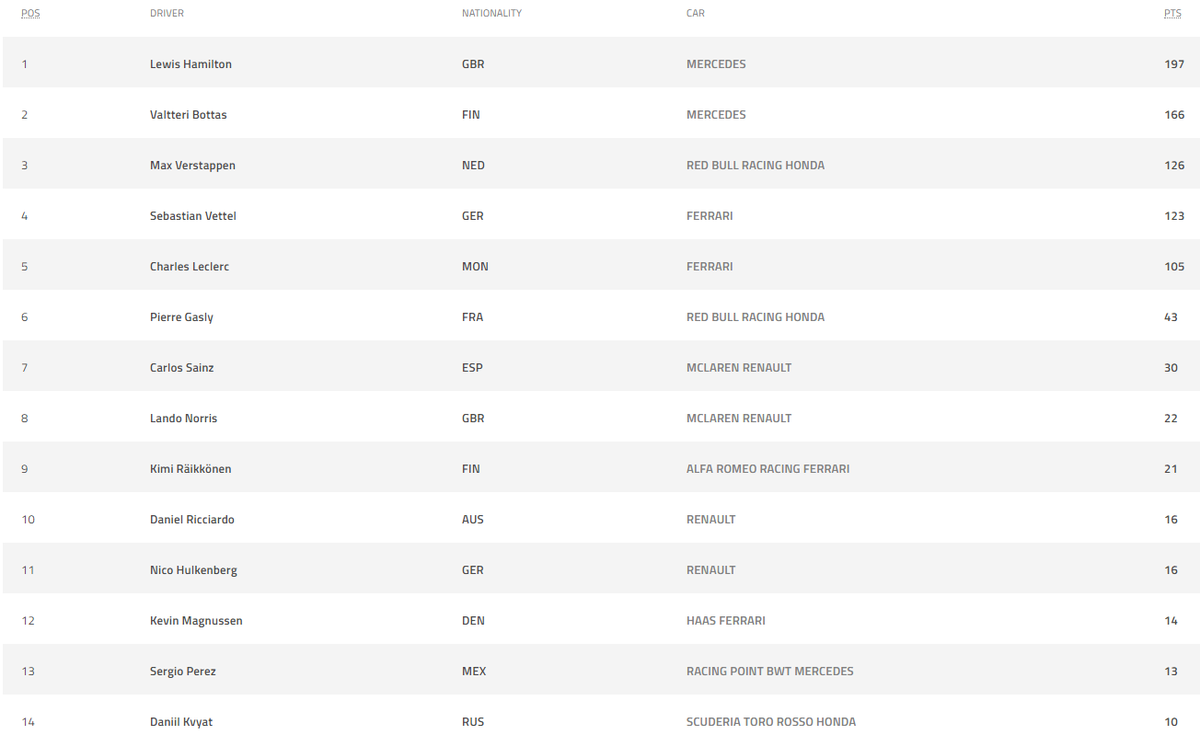Open Charles Leclerc driver page
The height and width of the screenshot is (735, 1200).
(189, 267)
